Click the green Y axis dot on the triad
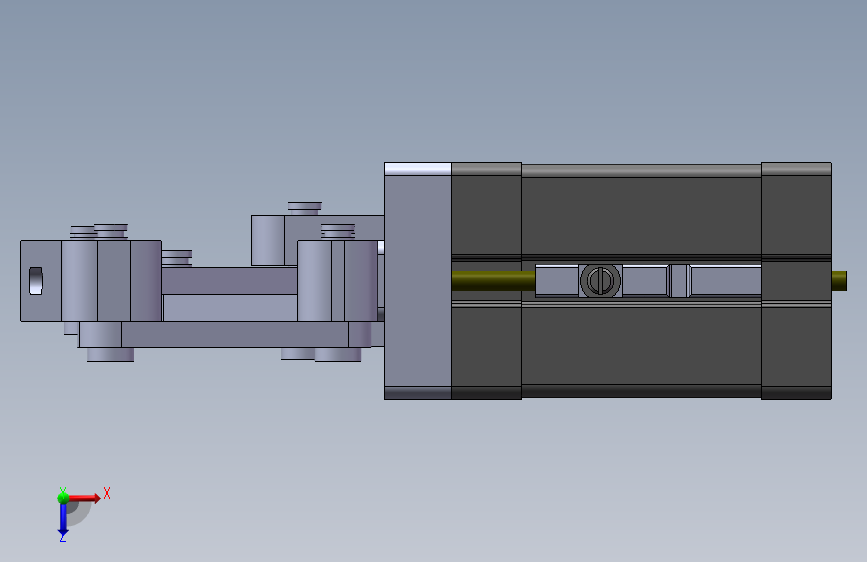This screenshot has width=867, height=562. [63, 498]
